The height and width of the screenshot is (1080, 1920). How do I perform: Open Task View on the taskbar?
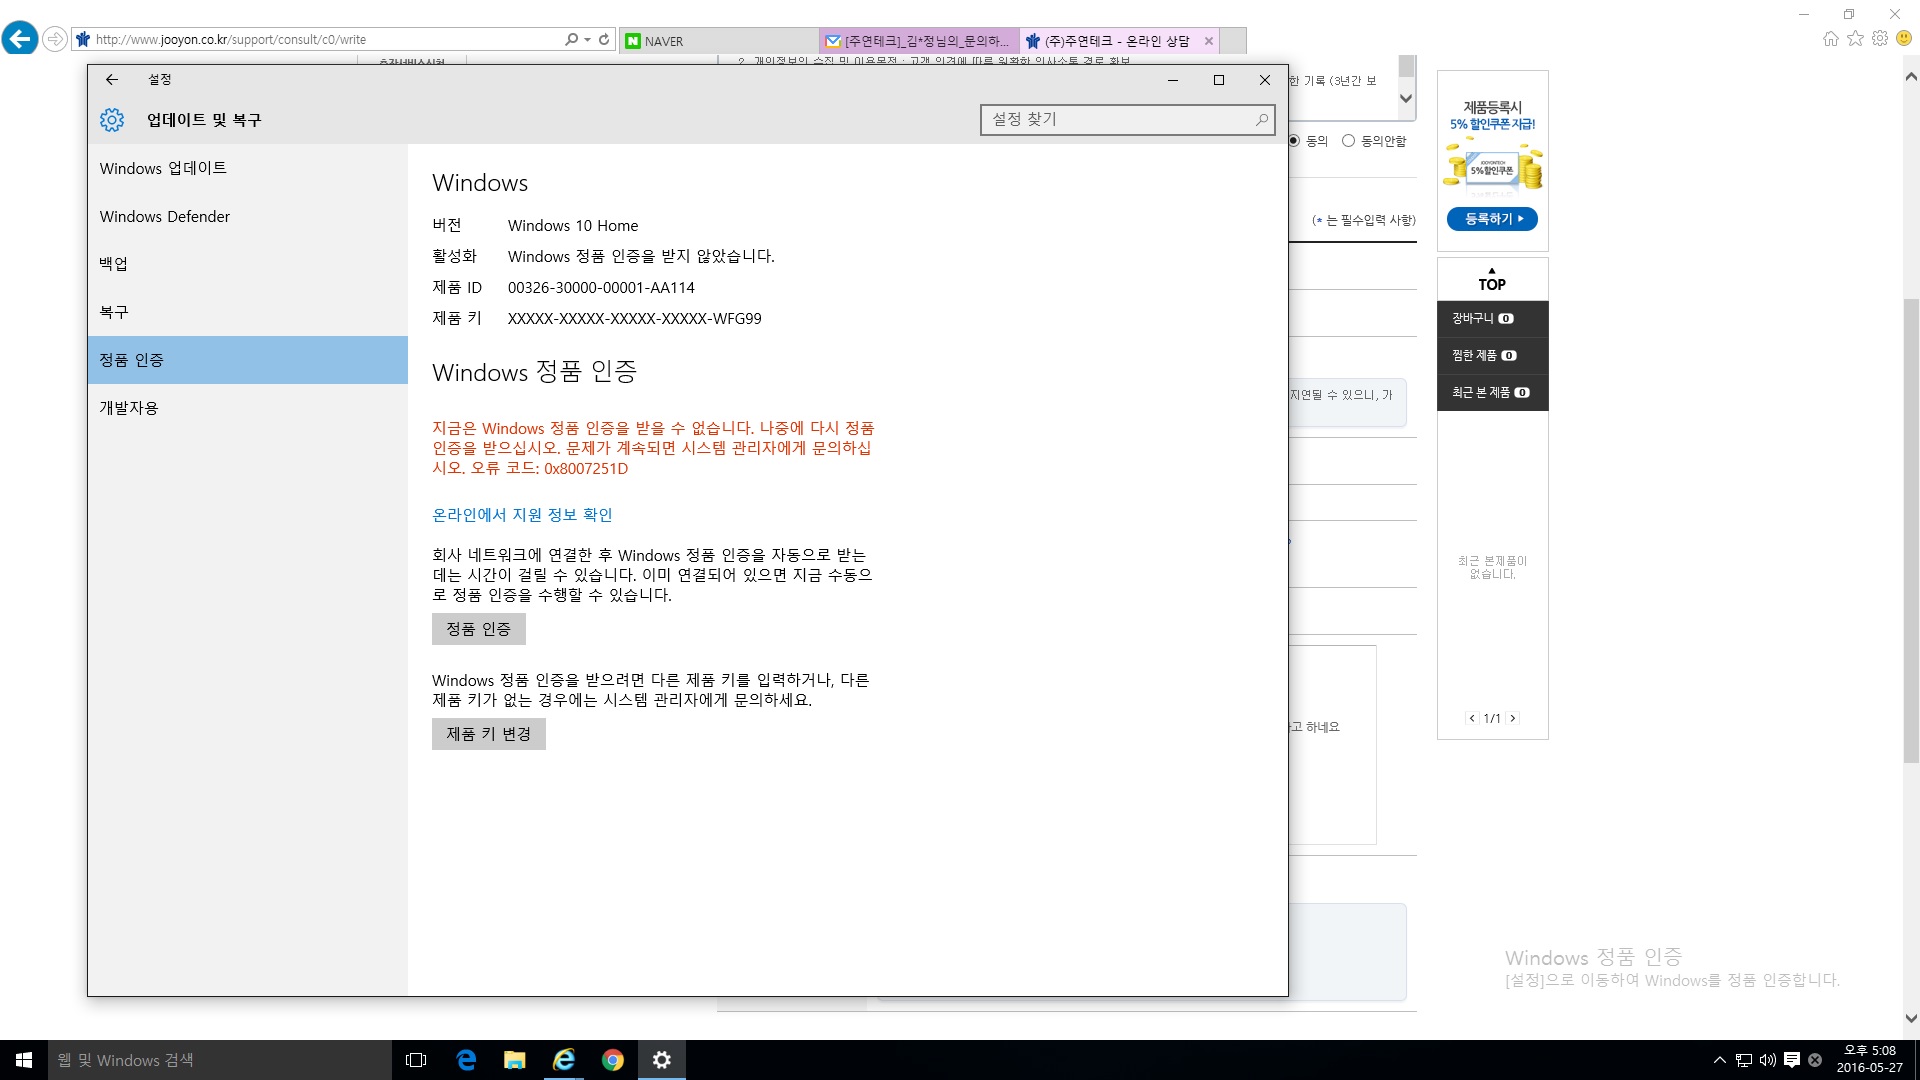416,1060
